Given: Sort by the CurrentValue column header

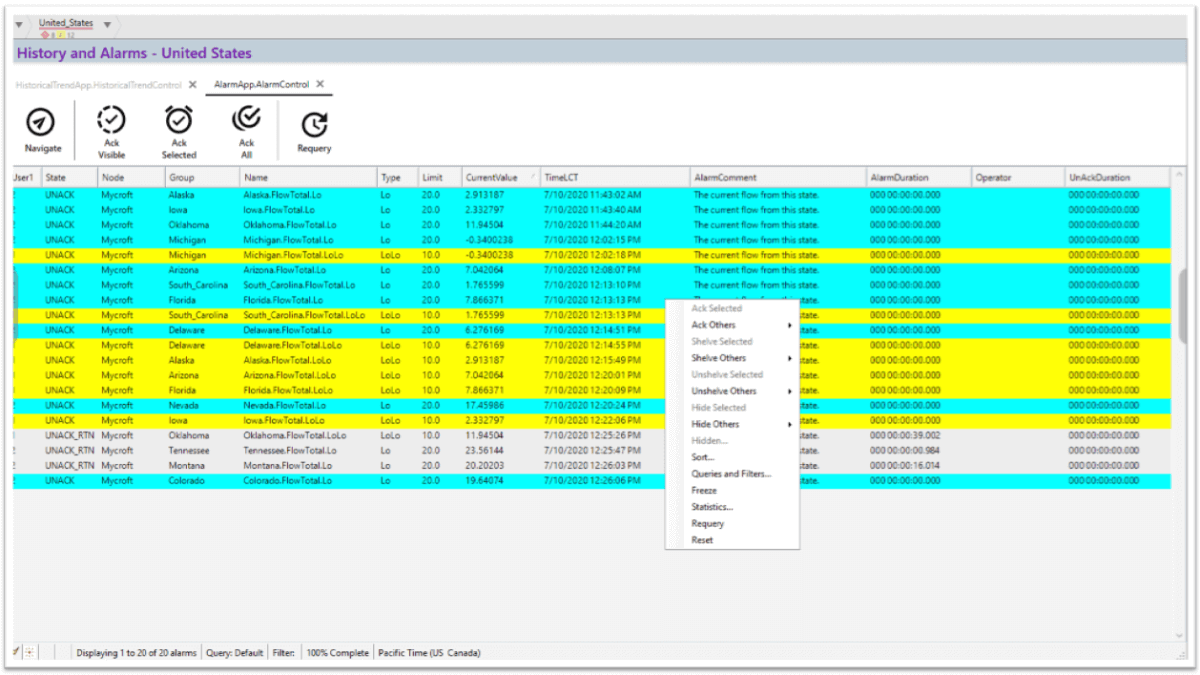Looking at the screenshot, I should point(492,177).
